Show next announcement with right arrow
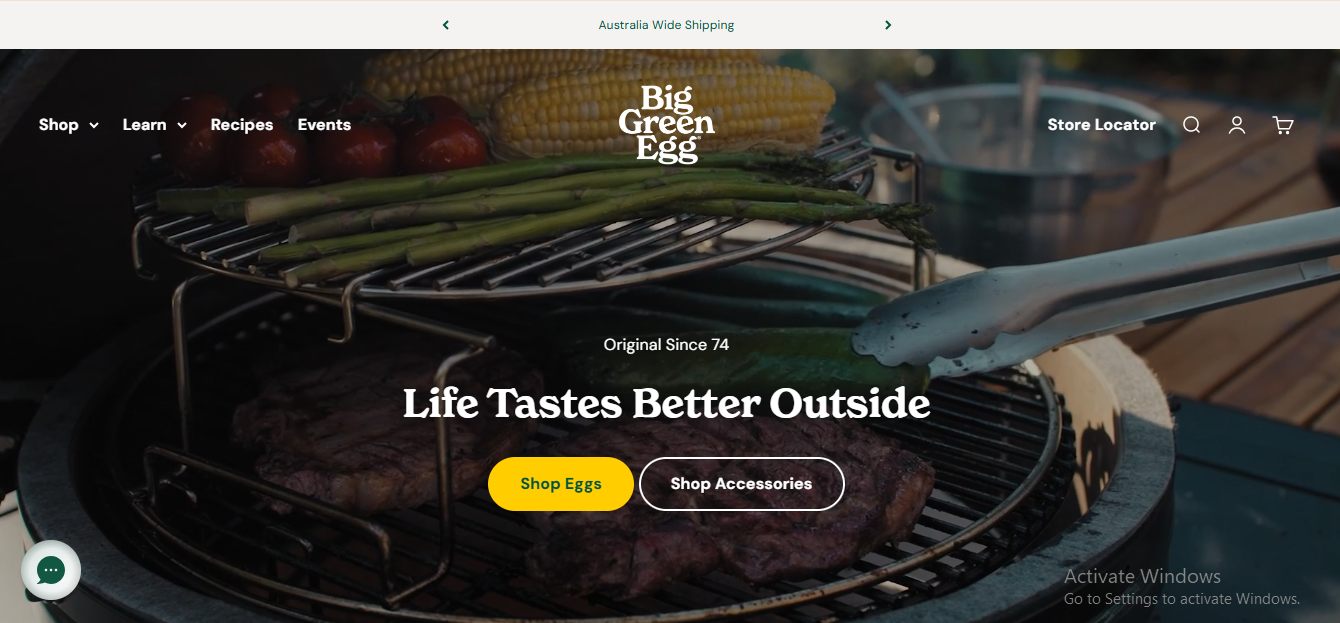 888,25
